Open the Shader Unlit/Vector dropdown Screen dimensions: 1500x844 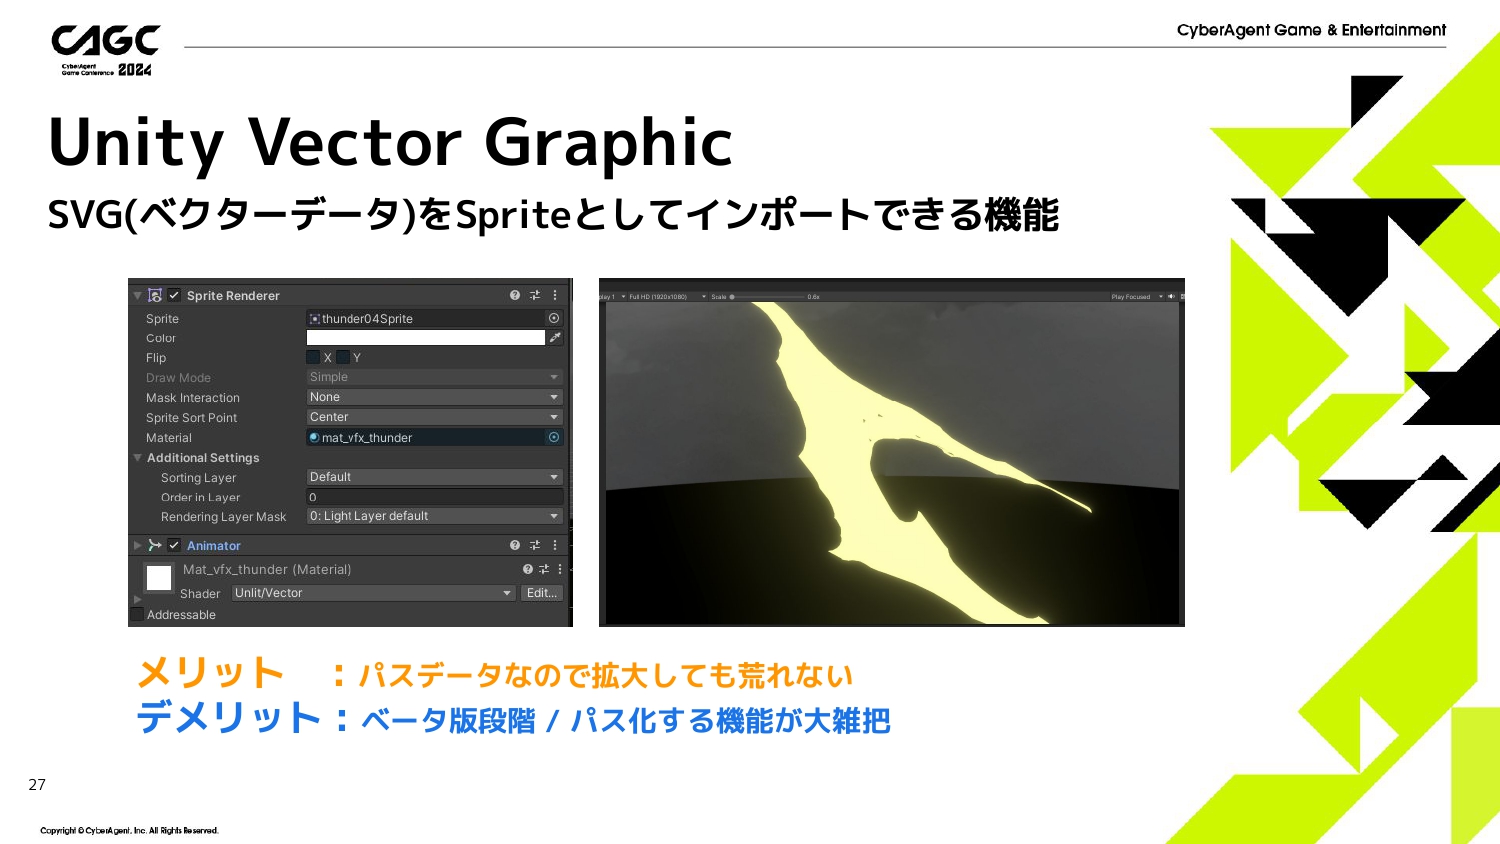[x=374, y=593]
